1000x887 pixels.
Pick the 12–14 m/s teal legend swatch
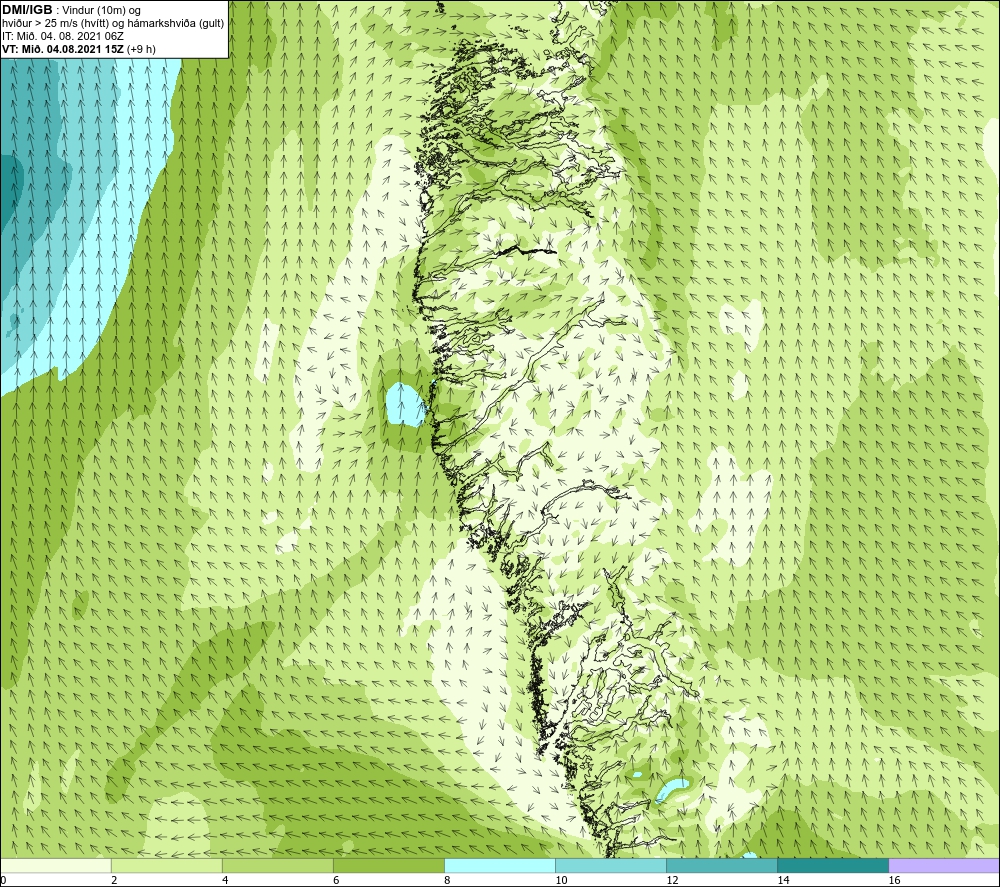721,865
